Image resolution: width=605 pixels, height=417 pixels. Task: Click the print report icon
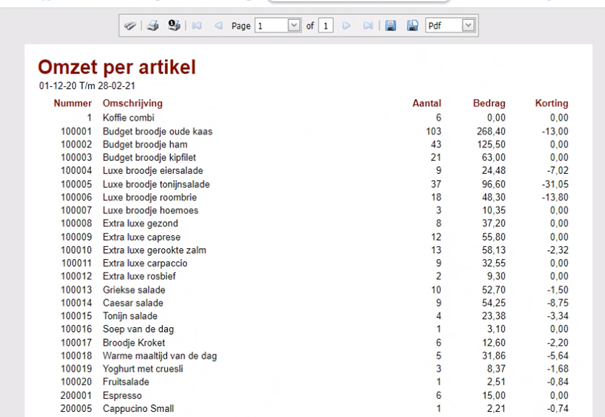(x=153, y=26)
